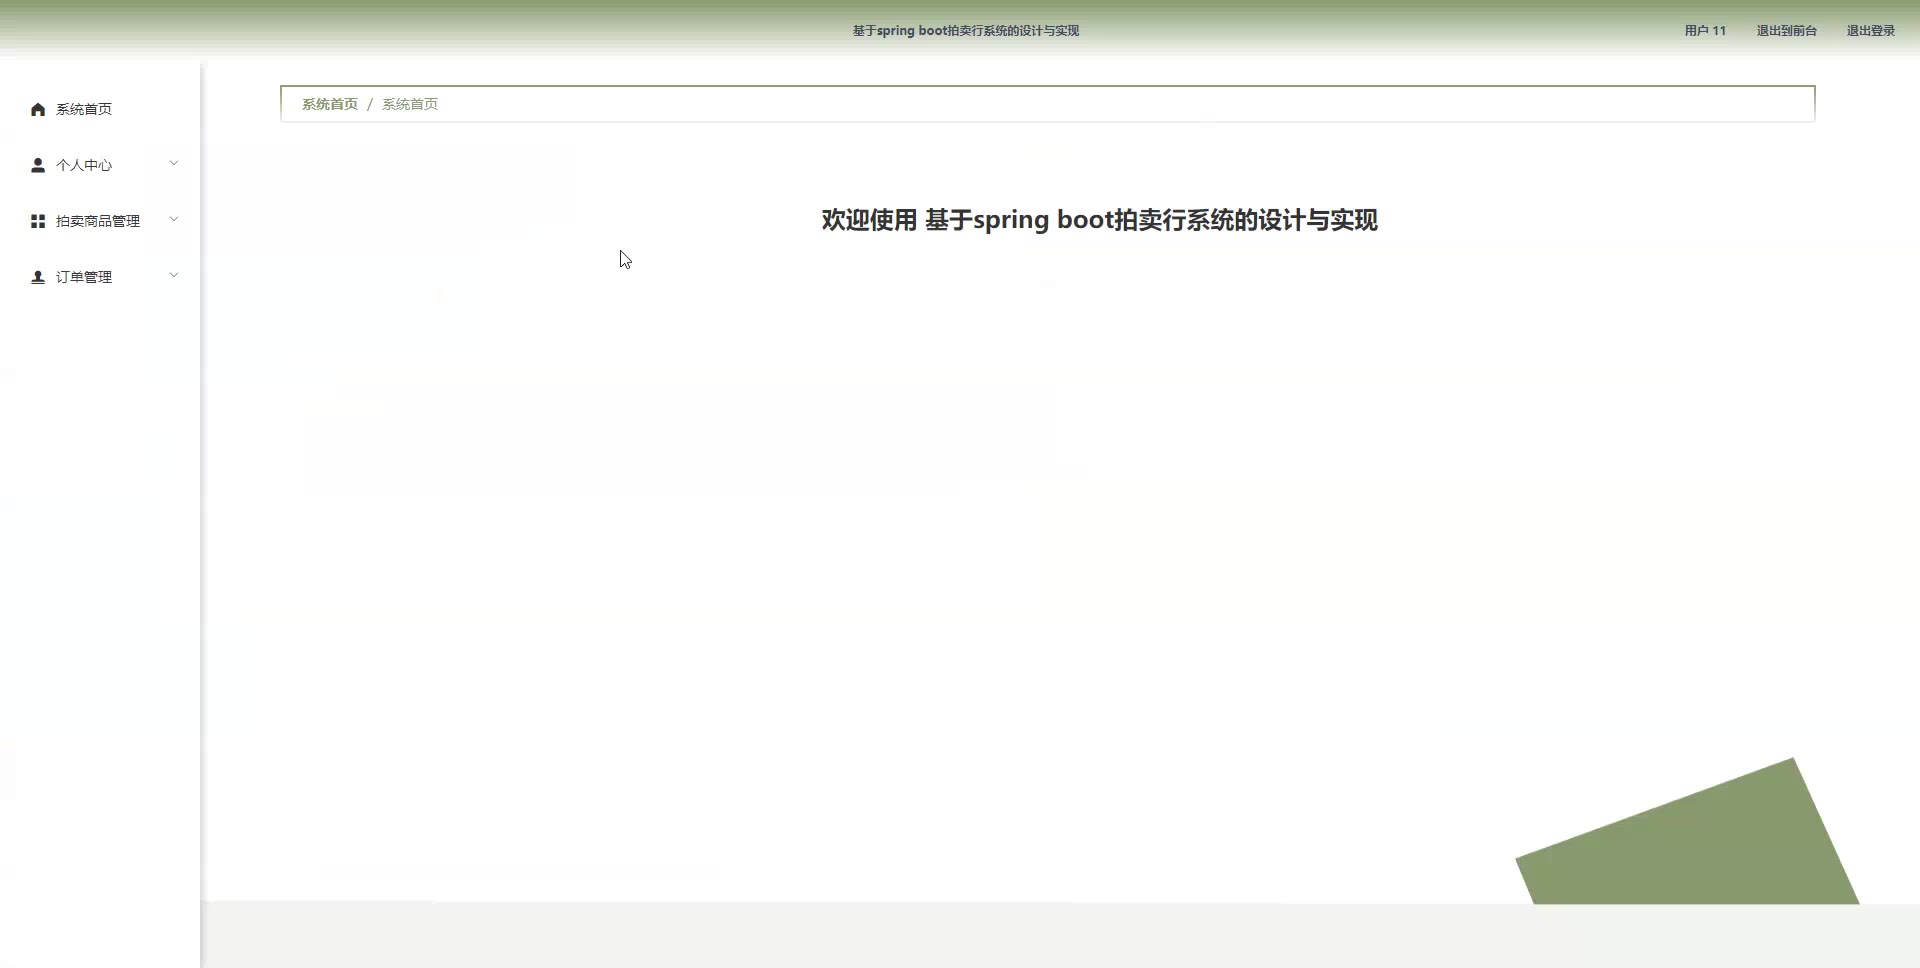
Task: Click 退出到前台 in the top bar
Action: pos(1786,31)
